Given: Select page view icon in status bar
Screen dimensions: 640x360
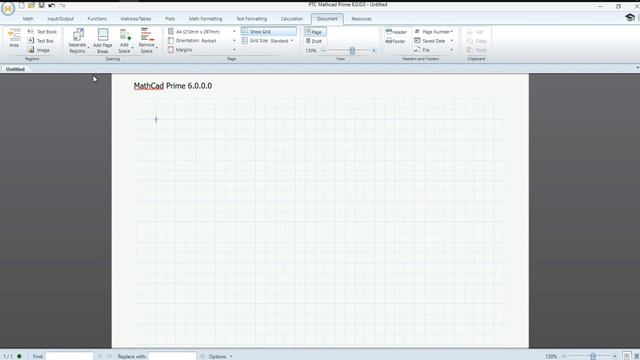Looking at the screenshot, I should 627,356.
